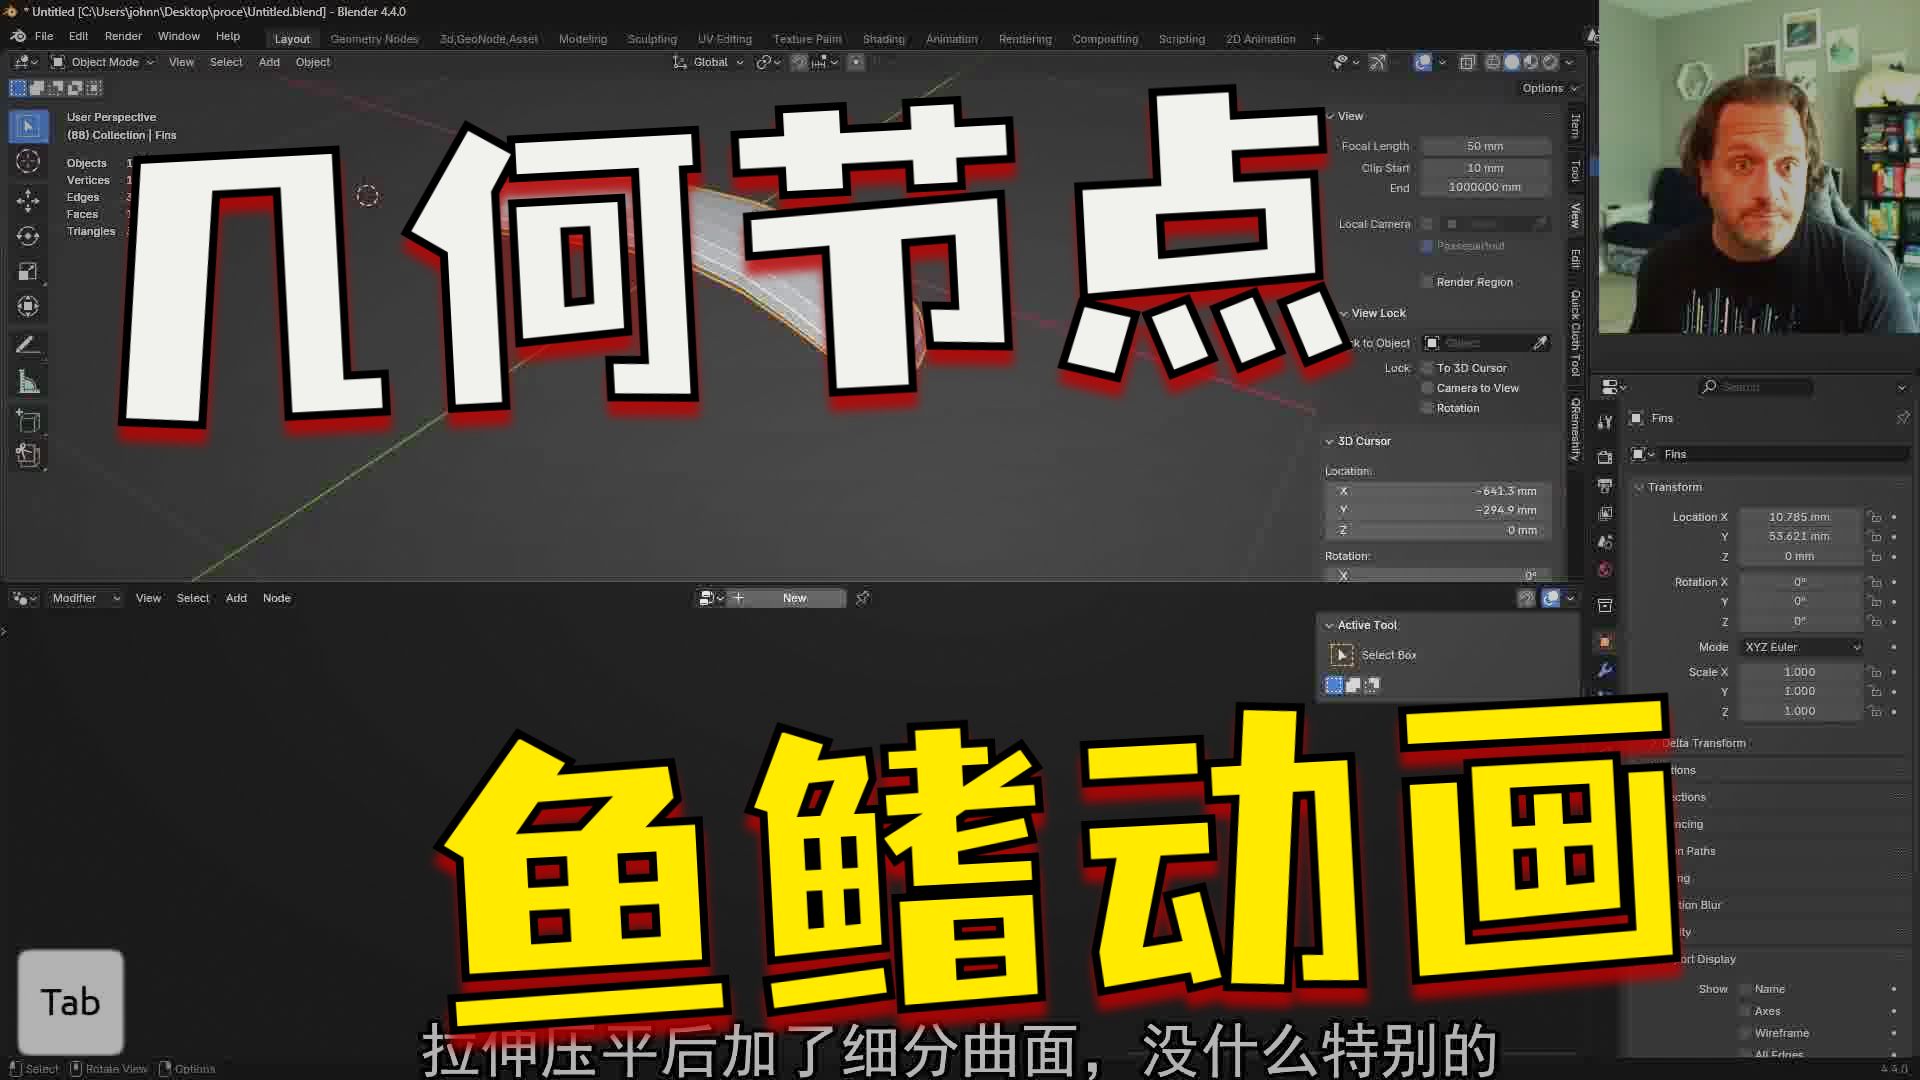
Task: Open the Collection properties tab icon
Action: pos(1605,605)
